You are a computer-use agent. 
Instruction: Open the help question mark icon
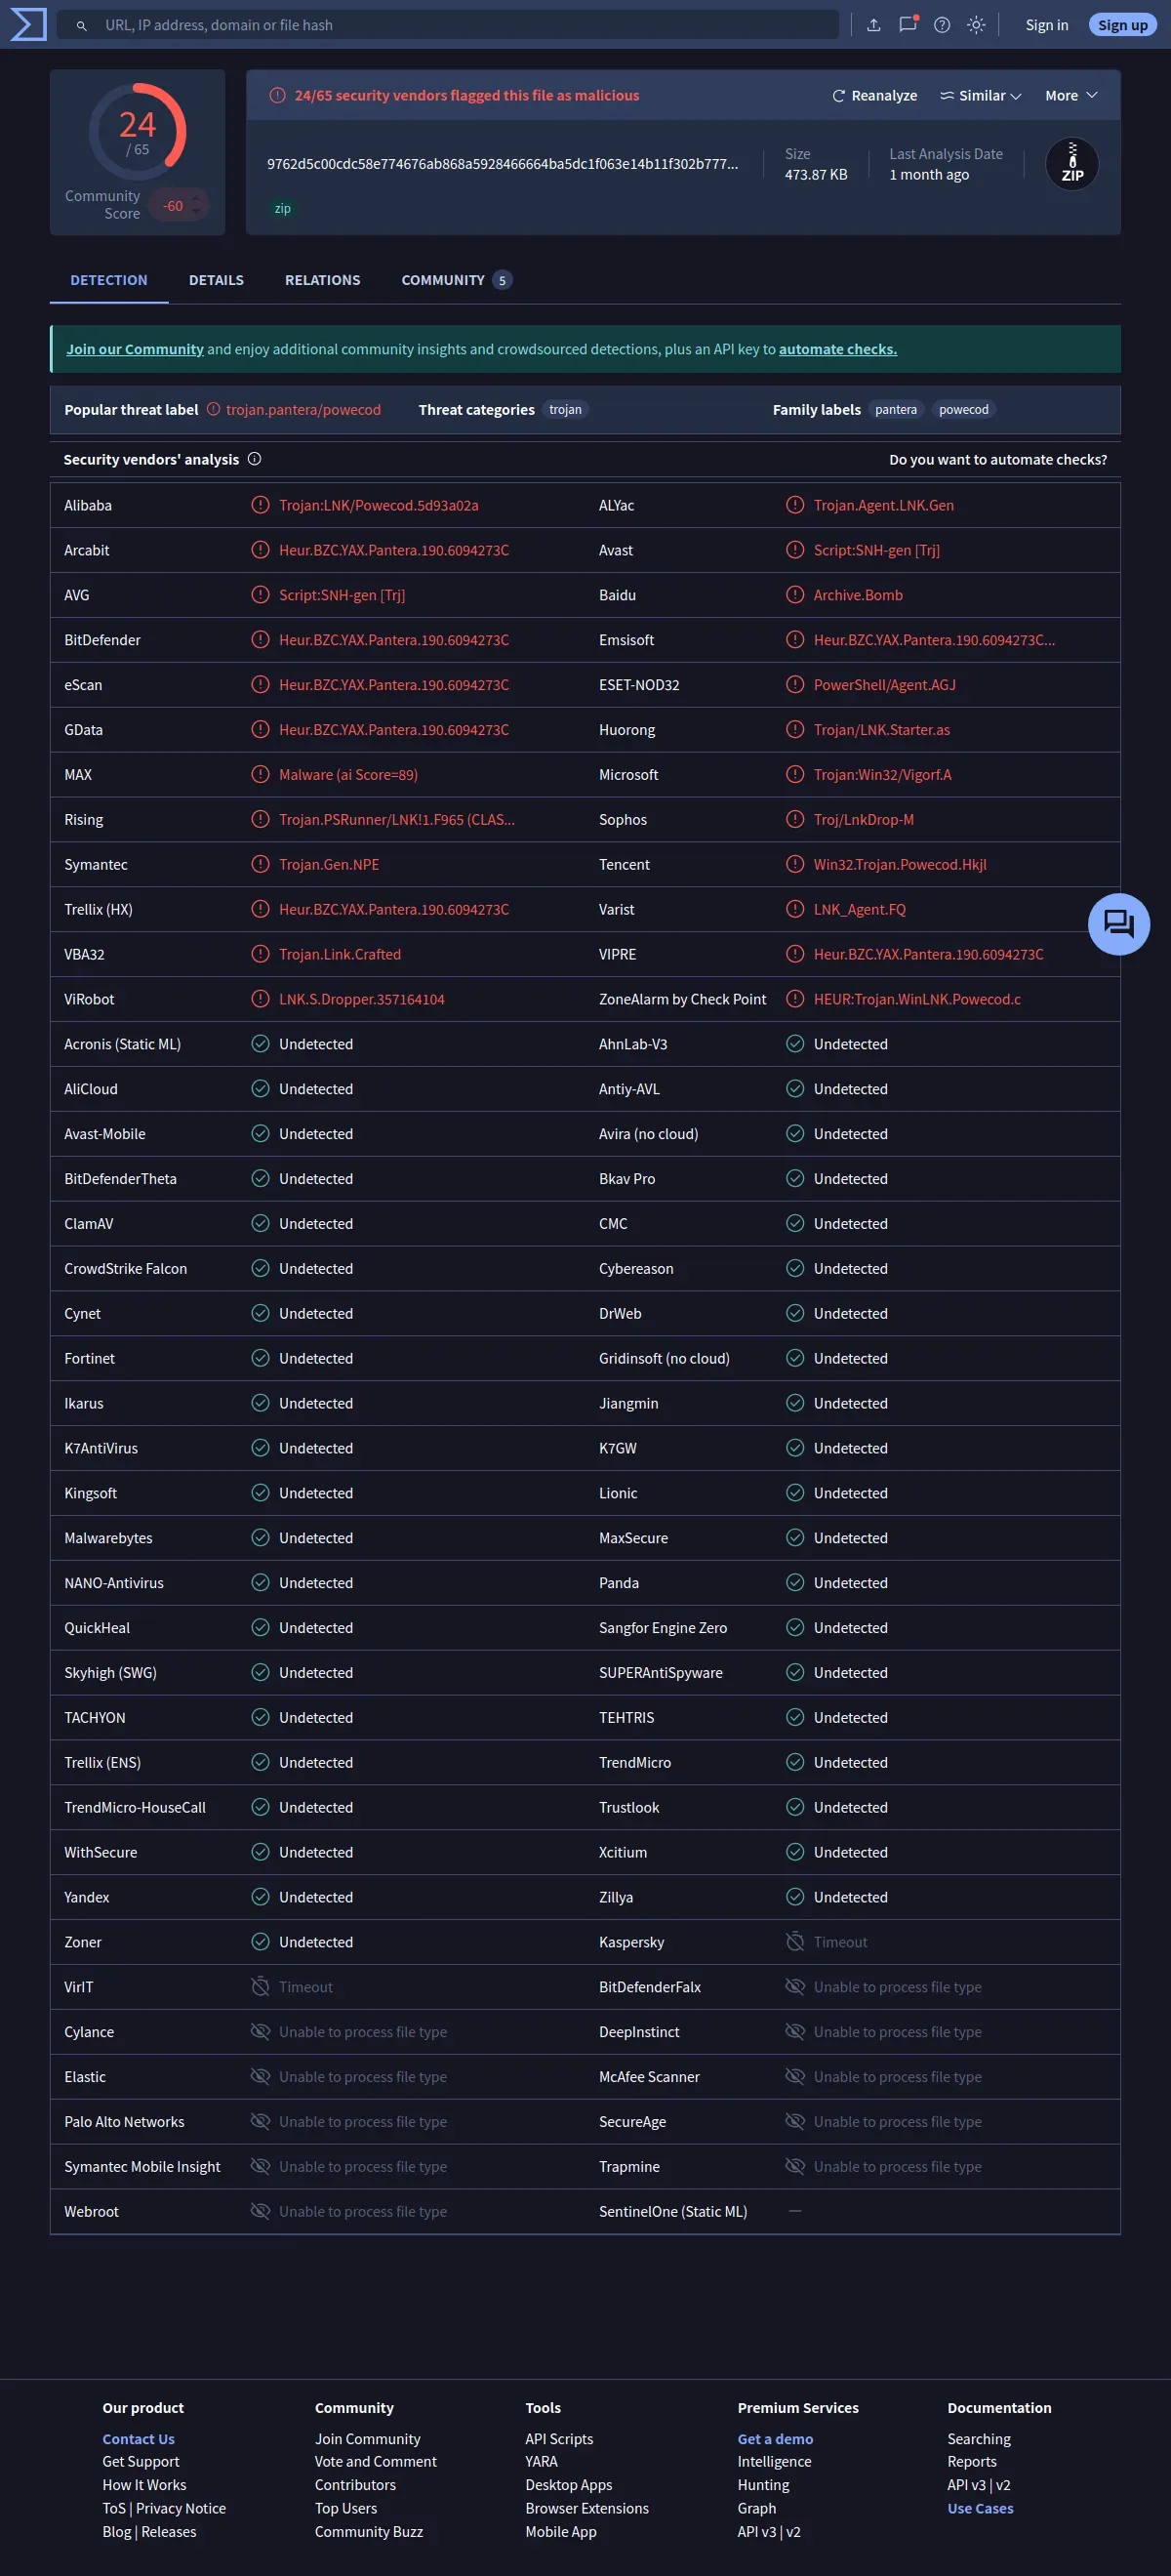coord(942,25)
